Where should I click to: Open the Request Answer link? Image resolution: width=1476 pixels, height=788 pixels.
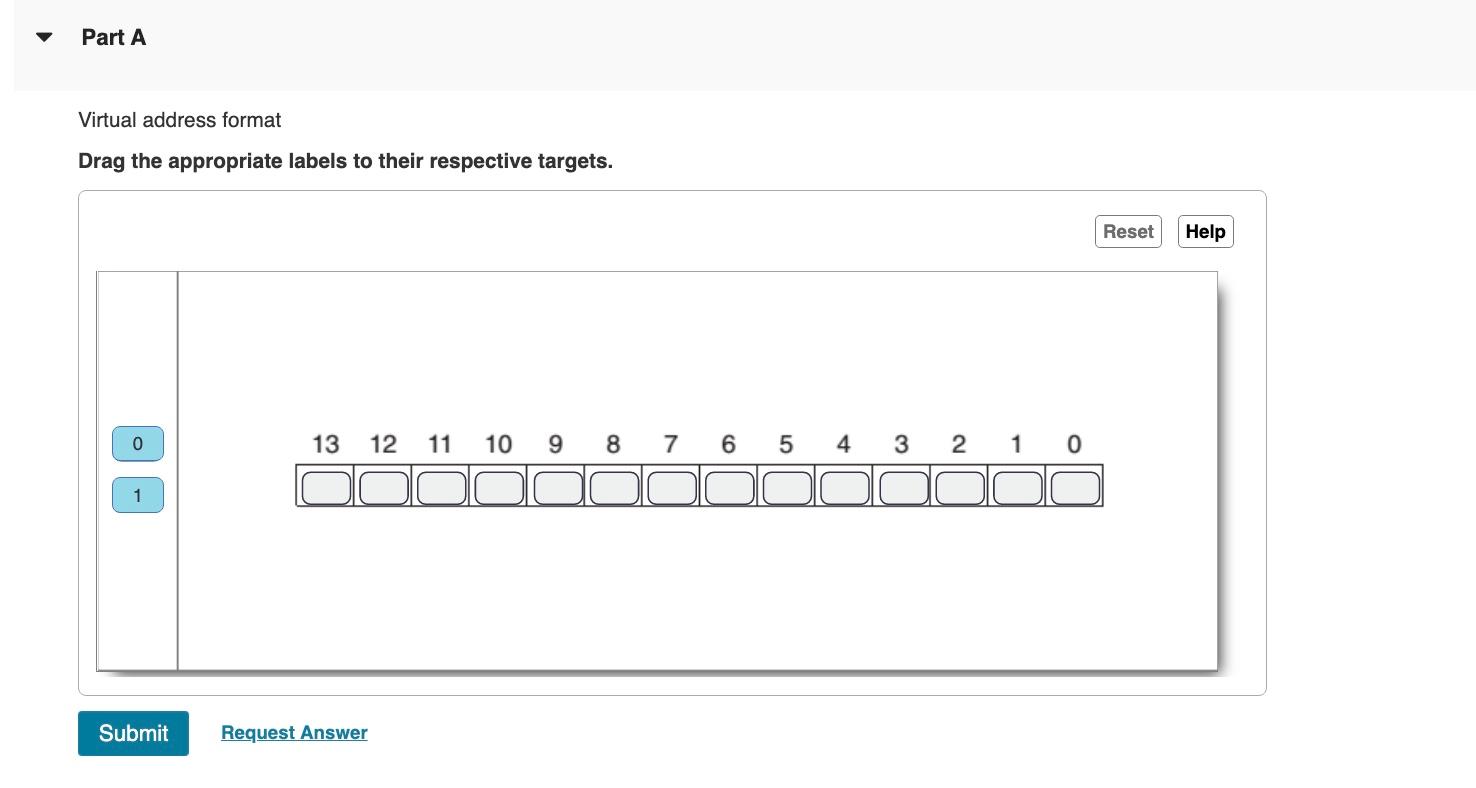pos(294,733)
